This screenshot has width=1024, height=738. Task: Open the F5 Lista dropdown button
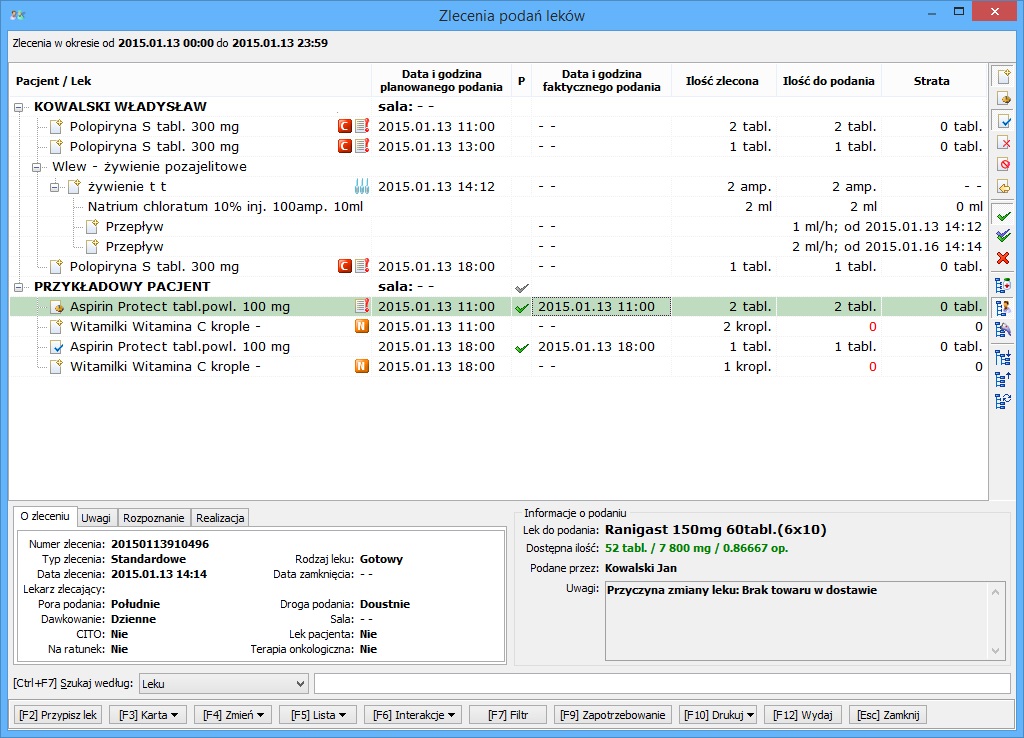click(x=317, y=715)
